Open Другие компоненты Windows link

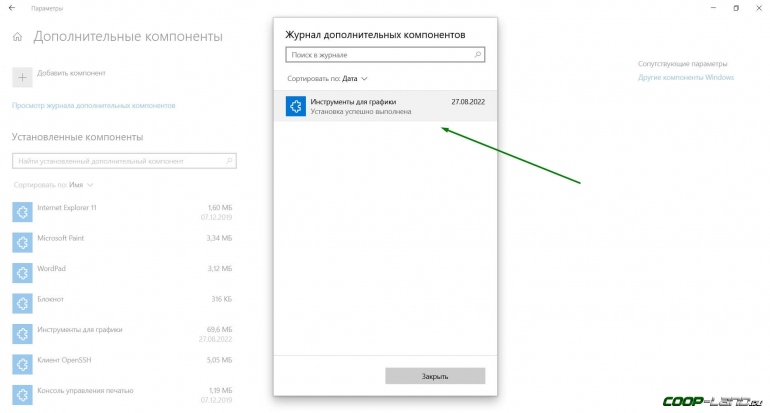[x=686, y=78]
